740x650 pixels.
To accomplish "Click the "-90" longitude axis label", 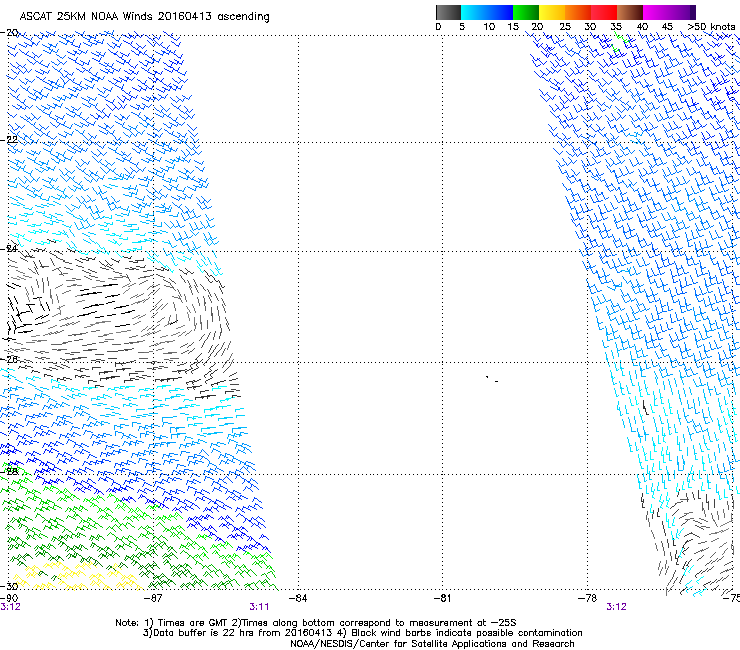I will (9, 598).
